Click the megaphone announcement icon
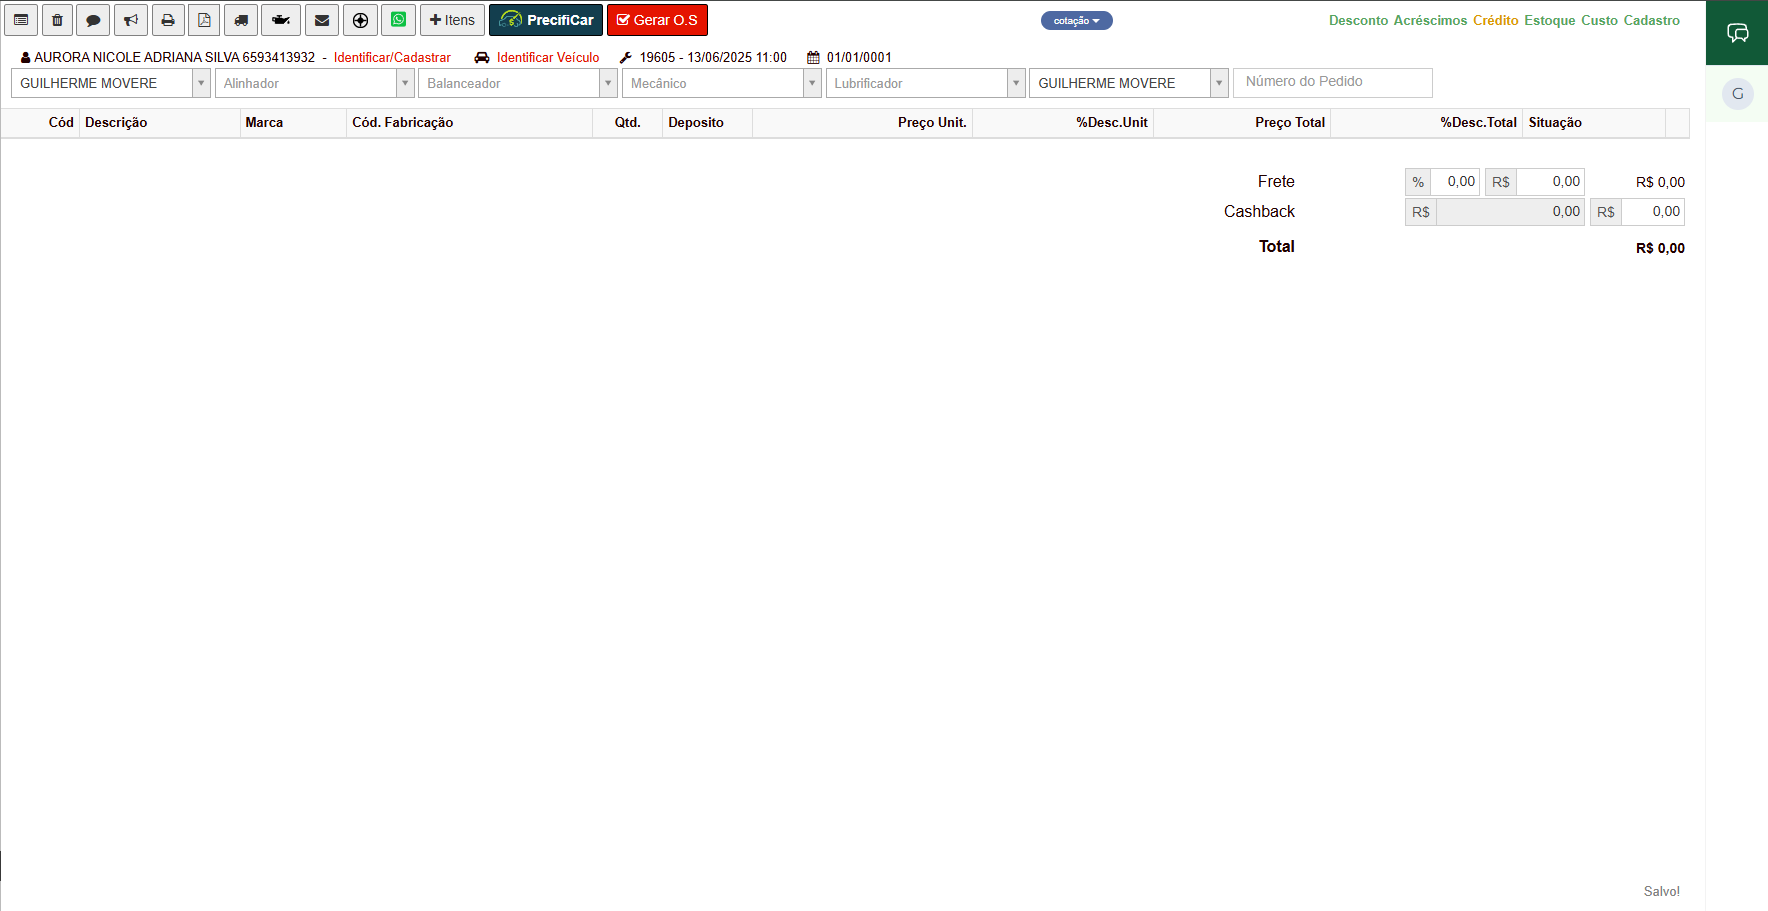 coord(131,20)
